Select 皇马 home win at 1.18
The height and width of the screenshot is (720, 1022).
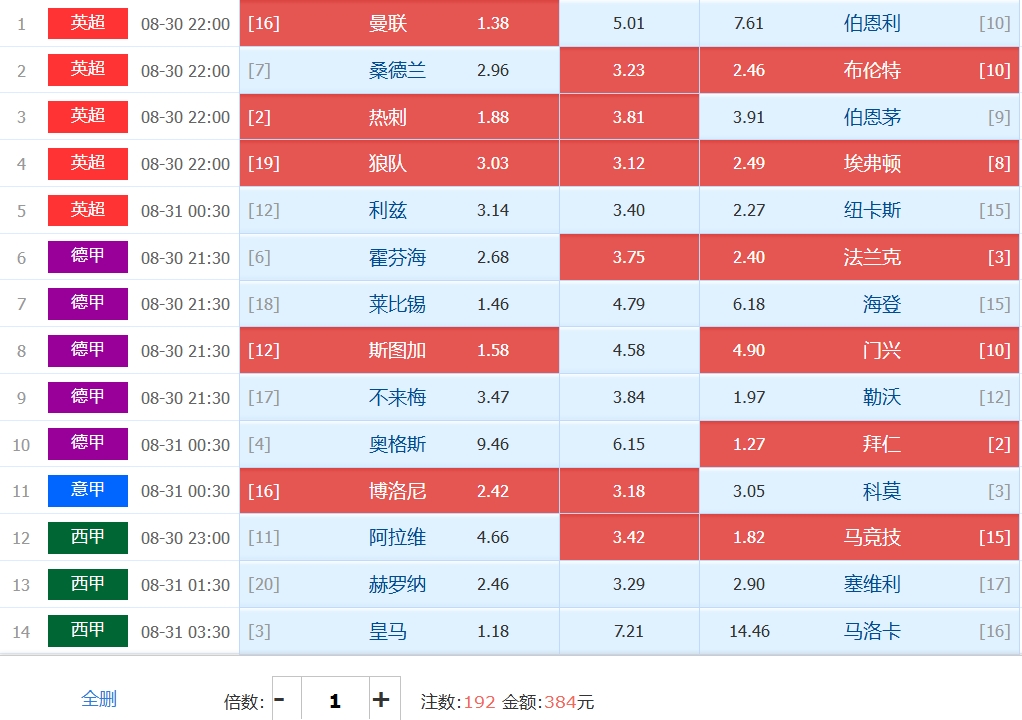click(x=399, y=631)
